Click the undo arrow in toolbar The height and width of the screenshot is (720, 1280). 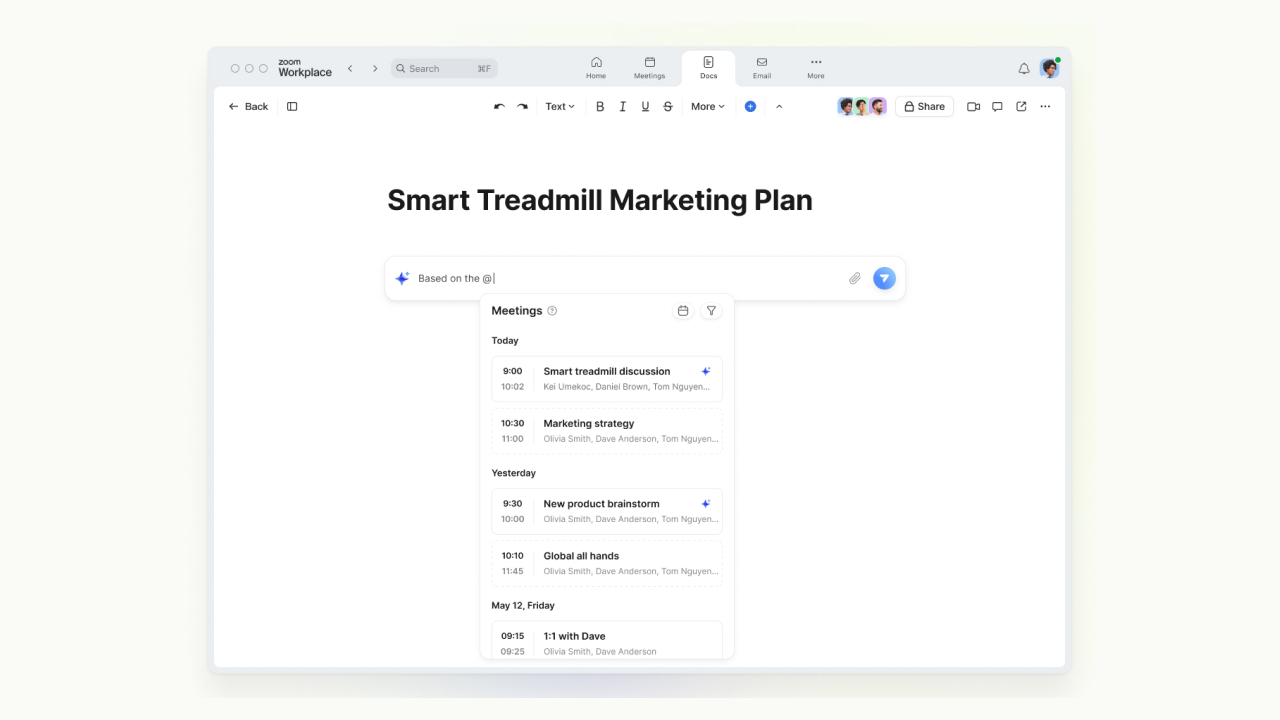499,107
